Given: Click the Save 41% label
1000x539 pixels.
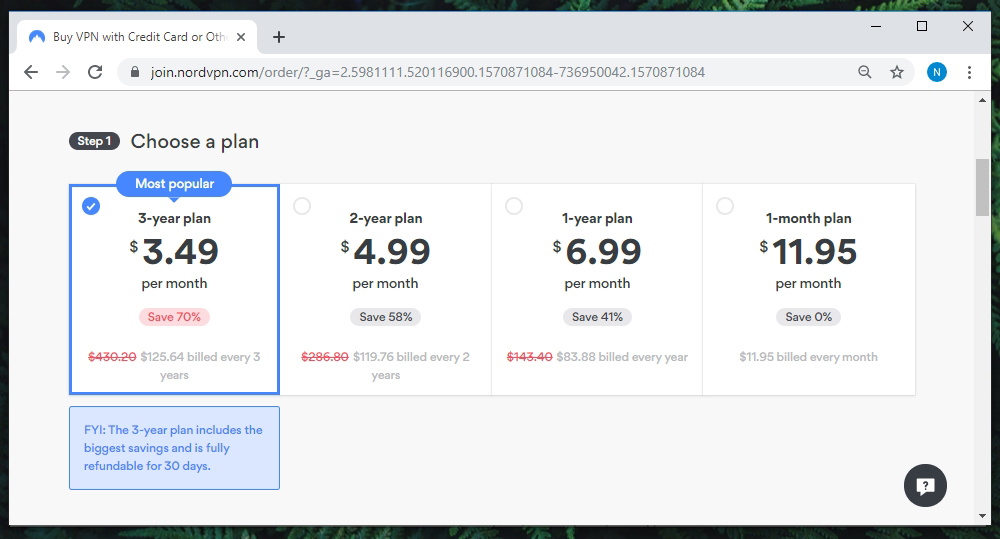Looking at the screenshot, I should (x=597, y=317).
